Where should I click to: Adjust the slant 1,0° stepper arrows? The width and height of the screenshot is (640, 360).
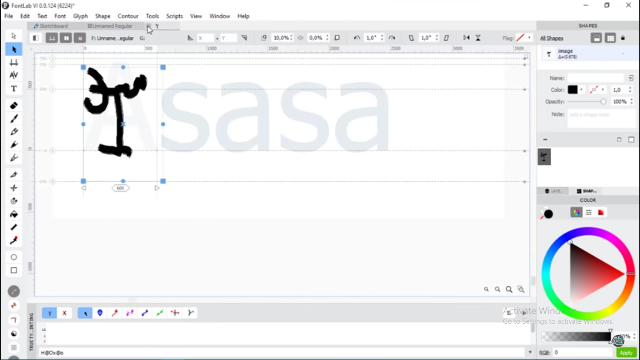tap(437, 38)
